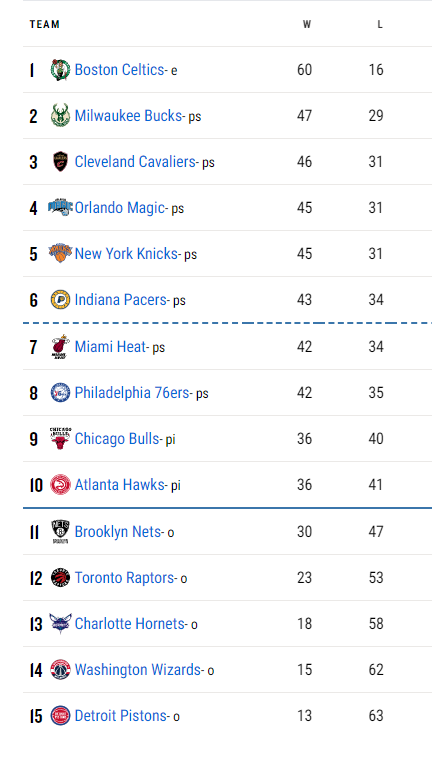Click the TEAM column header
Viewport: 432px width, 757px height.
44,25
